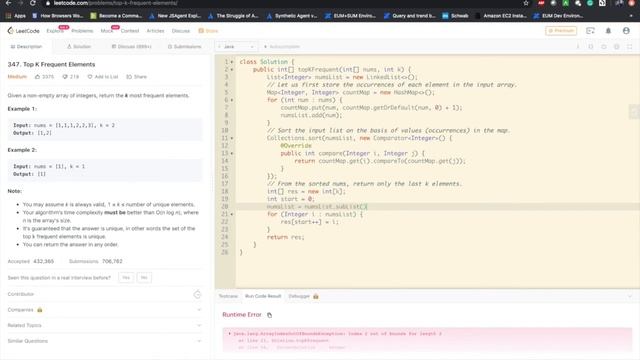The height and width of the screenshot is (360, 640).
Task: Click the thumbs-down dislike icon
Action: pyautogui.click(x=65, y=77)
